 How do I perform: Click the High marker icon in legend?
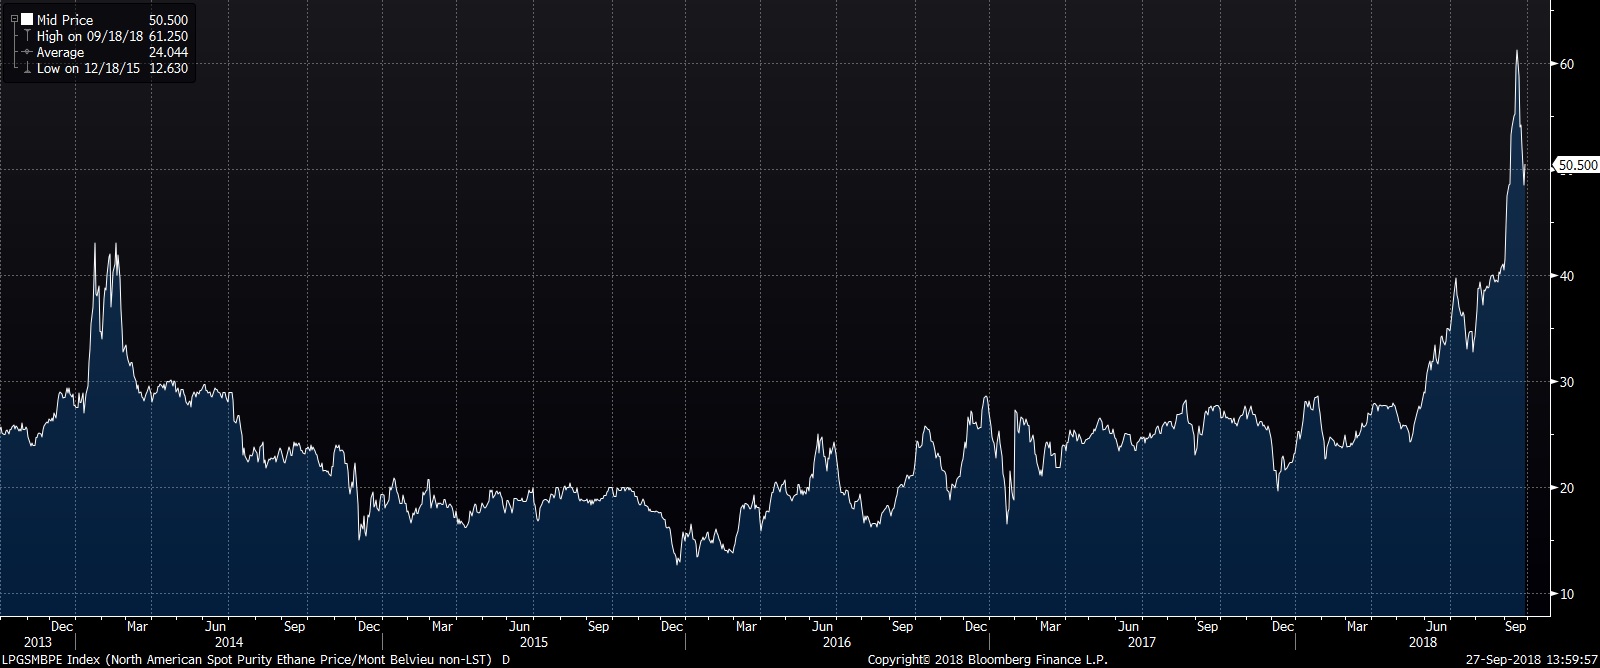(27, 36)
